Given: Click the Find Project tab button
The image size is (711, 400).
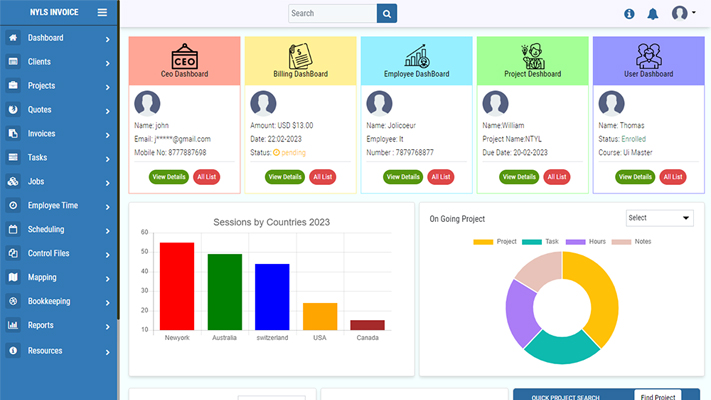Looking at the screenshot, I should tap(658, 395).
